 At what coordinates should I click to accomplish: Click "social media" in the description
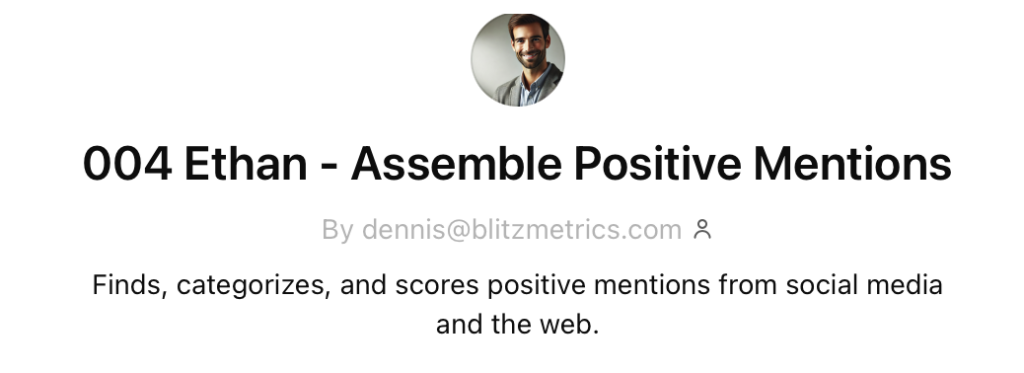pos(864,285)
